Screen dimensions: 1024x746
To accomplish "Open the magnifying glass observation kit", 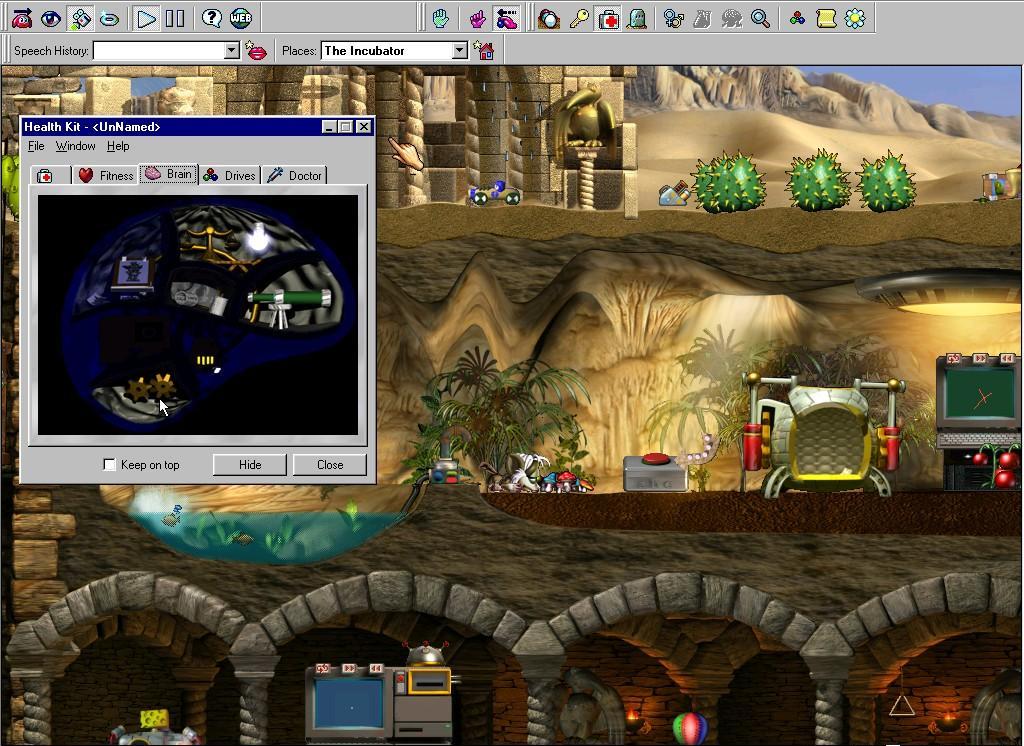I will (x=760, y=18).
